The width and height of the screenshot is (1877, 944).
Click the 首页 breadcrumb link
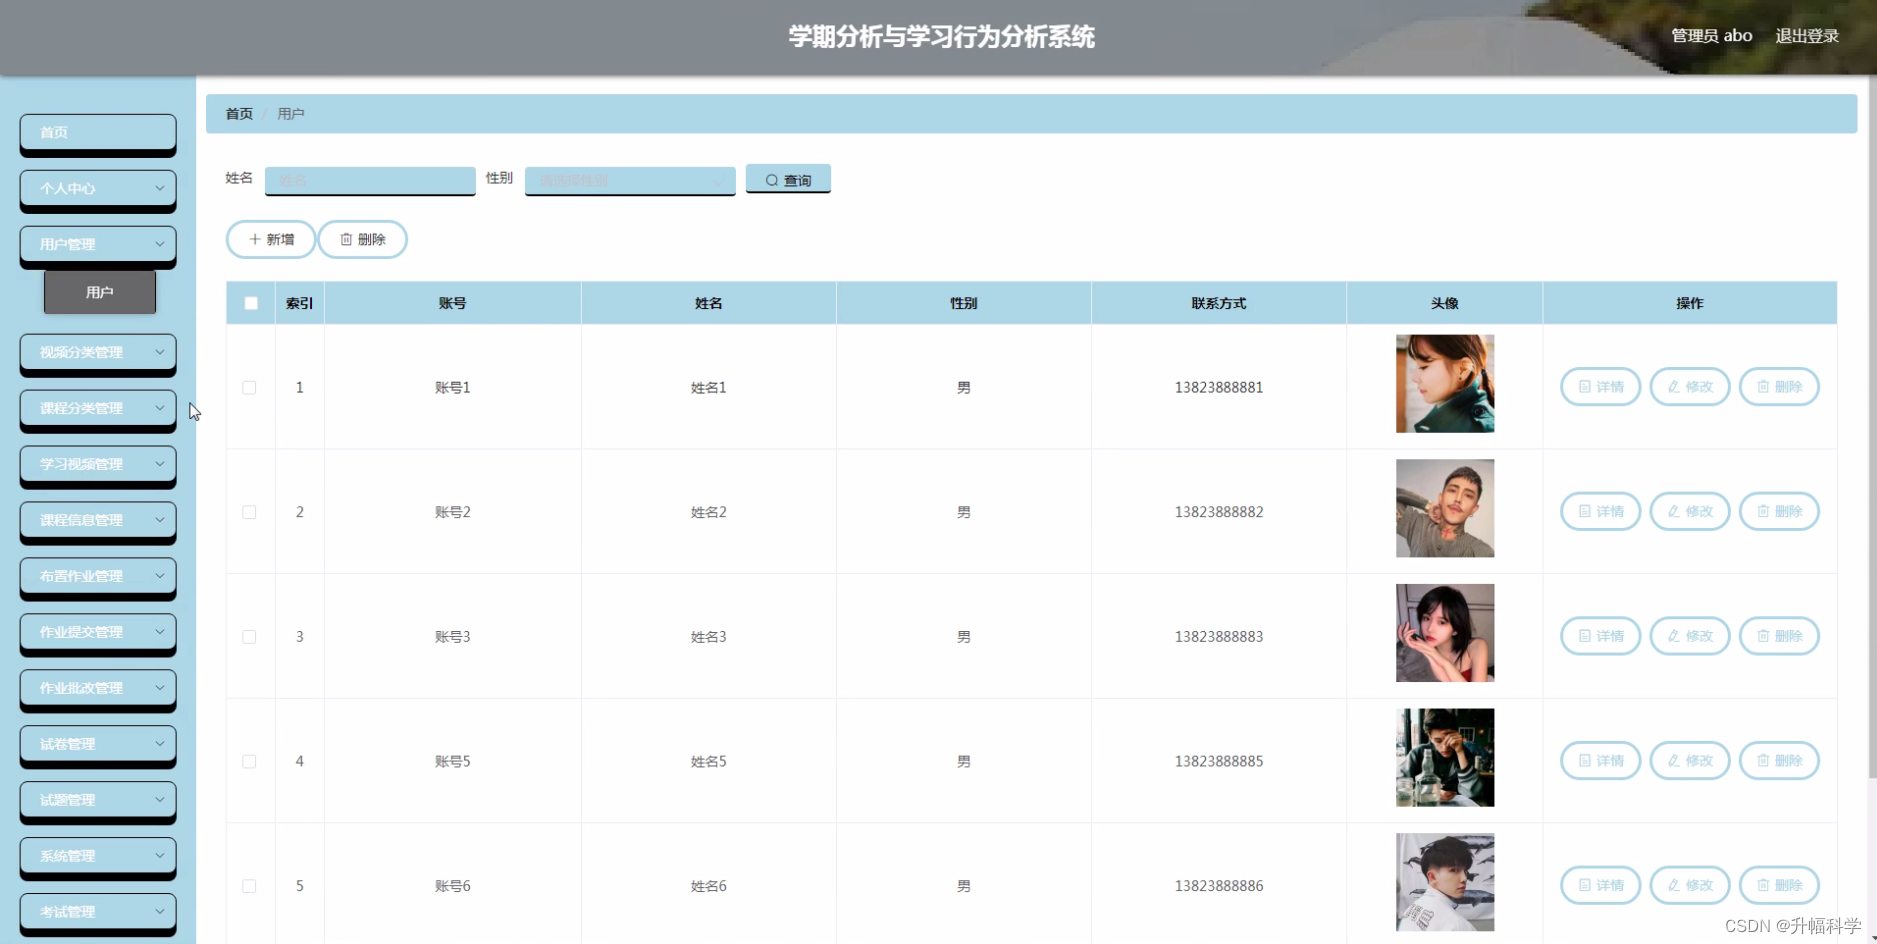(x=237, y=113)
